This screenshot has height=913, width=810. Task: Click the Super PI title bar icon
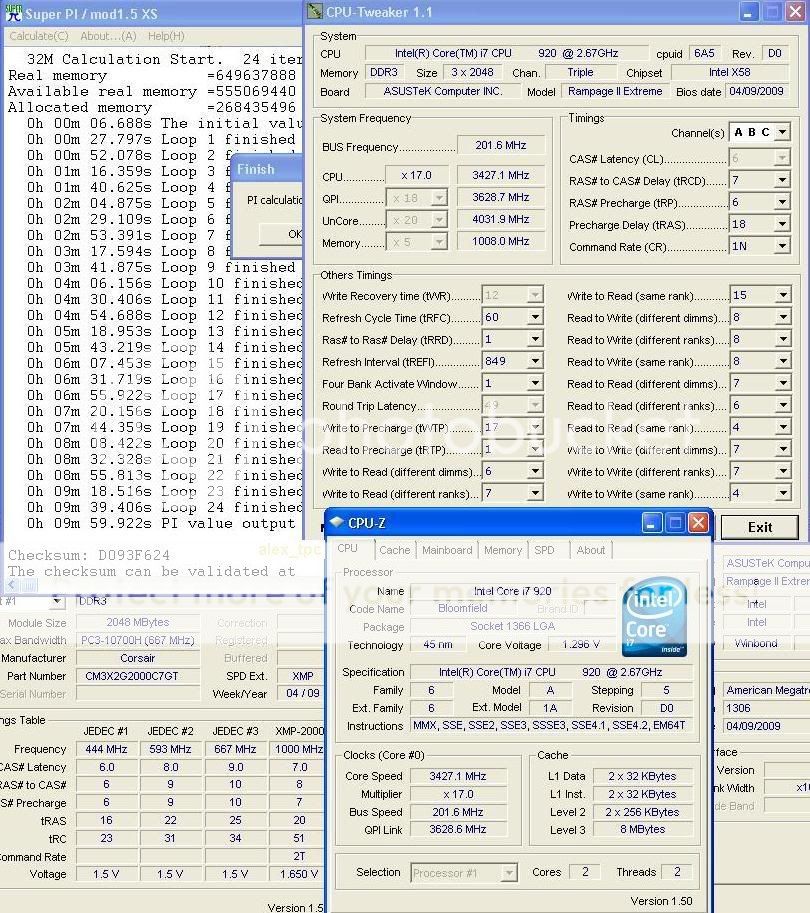click(13, 12)
